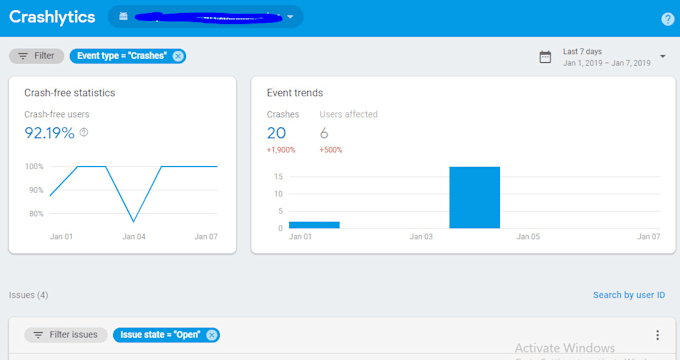
Task: Click the Issues (4) heading
Action: (x=29, y=295)
